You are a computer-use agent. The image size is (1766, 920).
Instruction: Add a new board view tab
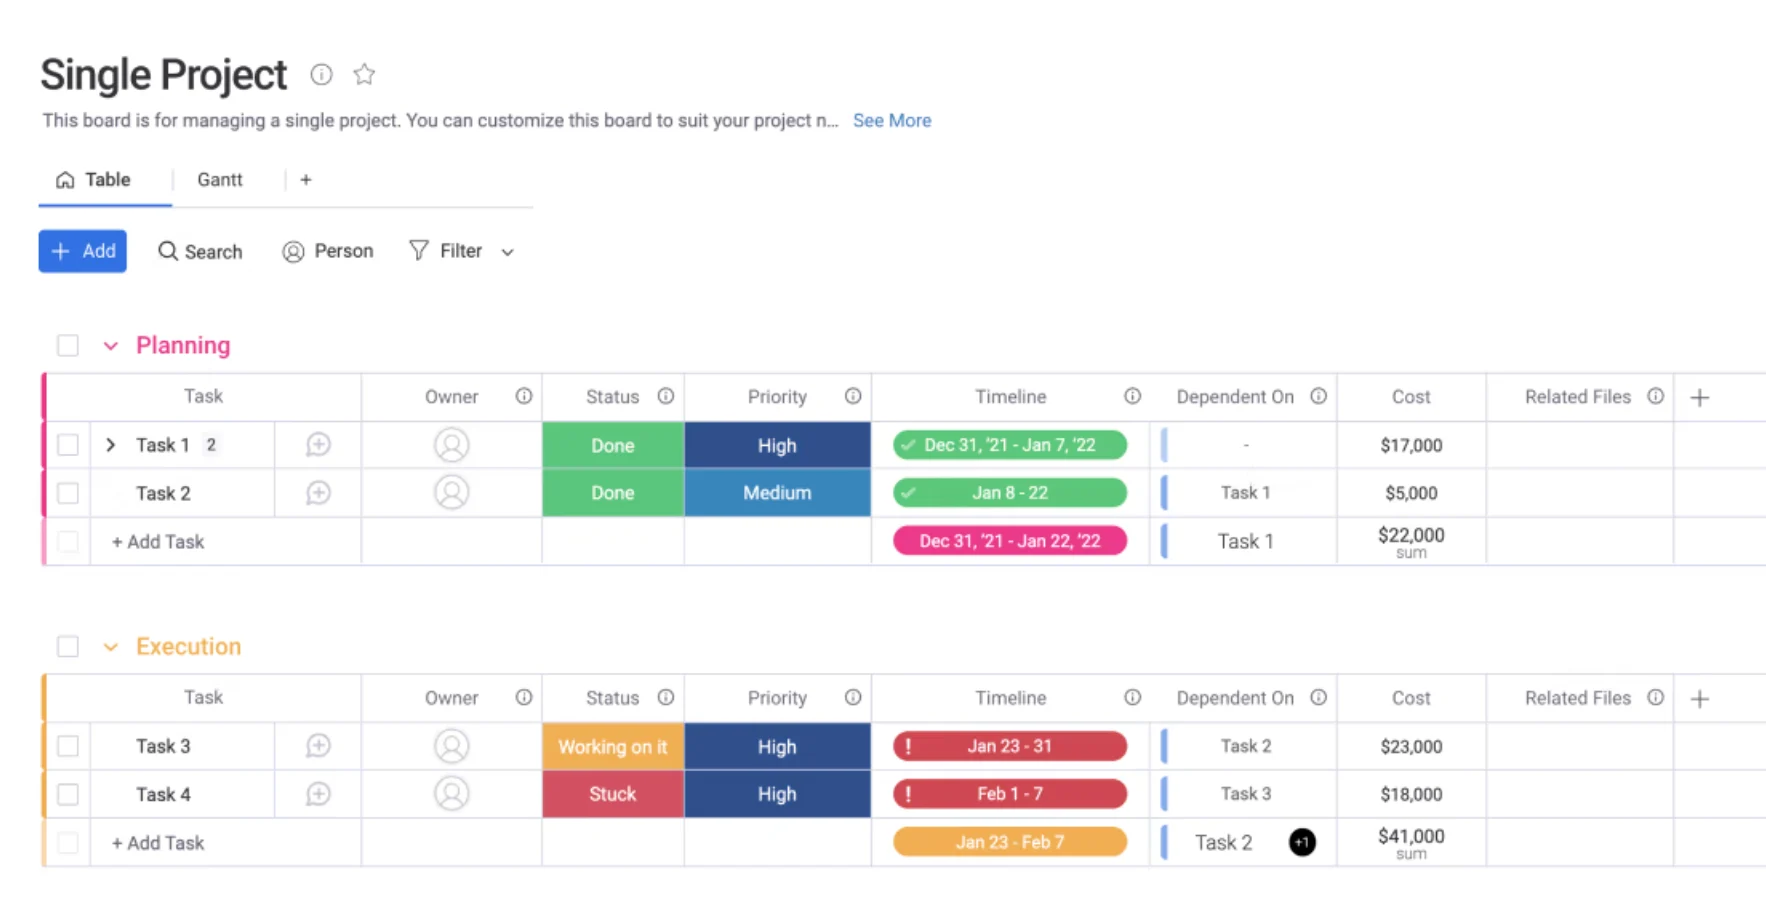click(x=306, y=180)
